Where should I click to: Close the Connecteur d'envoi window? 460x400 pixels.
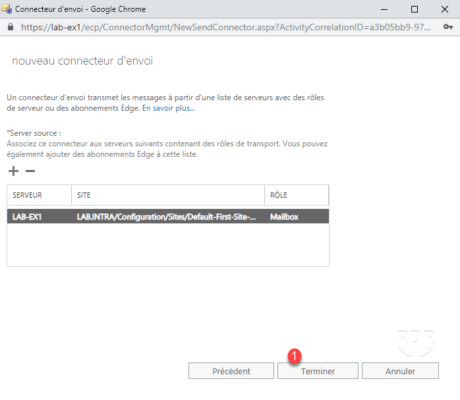coord(445,9)
